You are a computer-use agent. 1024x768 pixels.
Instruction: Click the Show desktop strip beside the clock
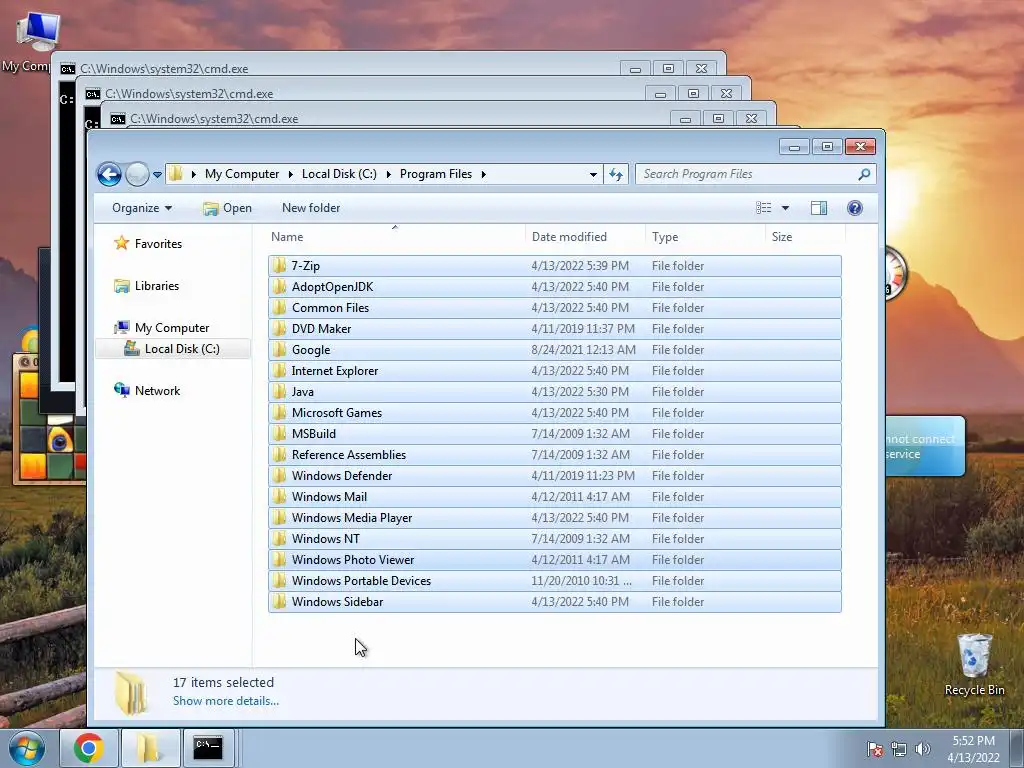click(x=1018, y=749)
